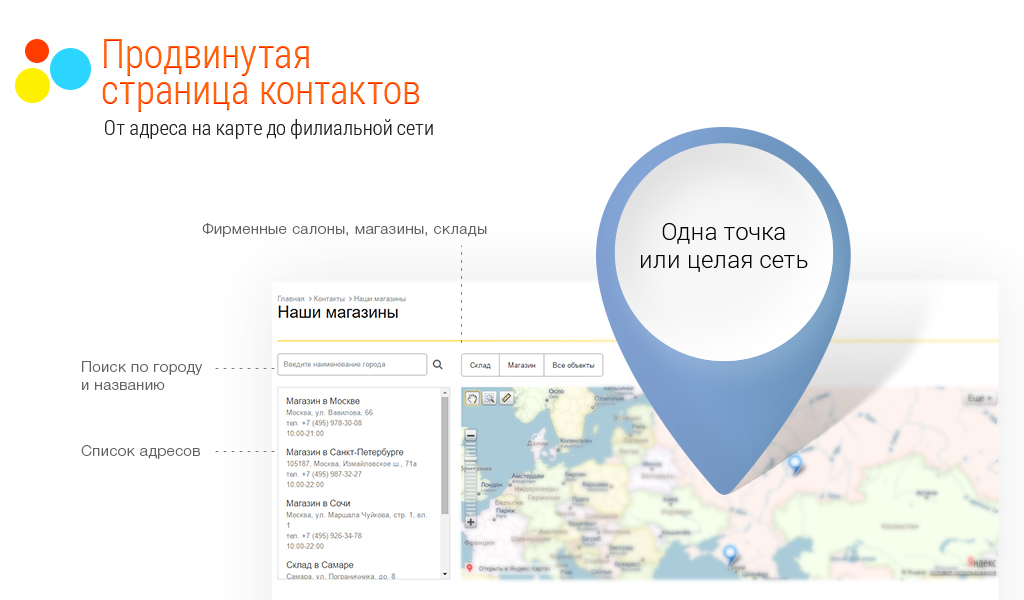The height and width of the screenshot is (600, 1024).
Task: Click the address 105187, Москва, Измайловское ш., 71а
Action: click(351, 464)
